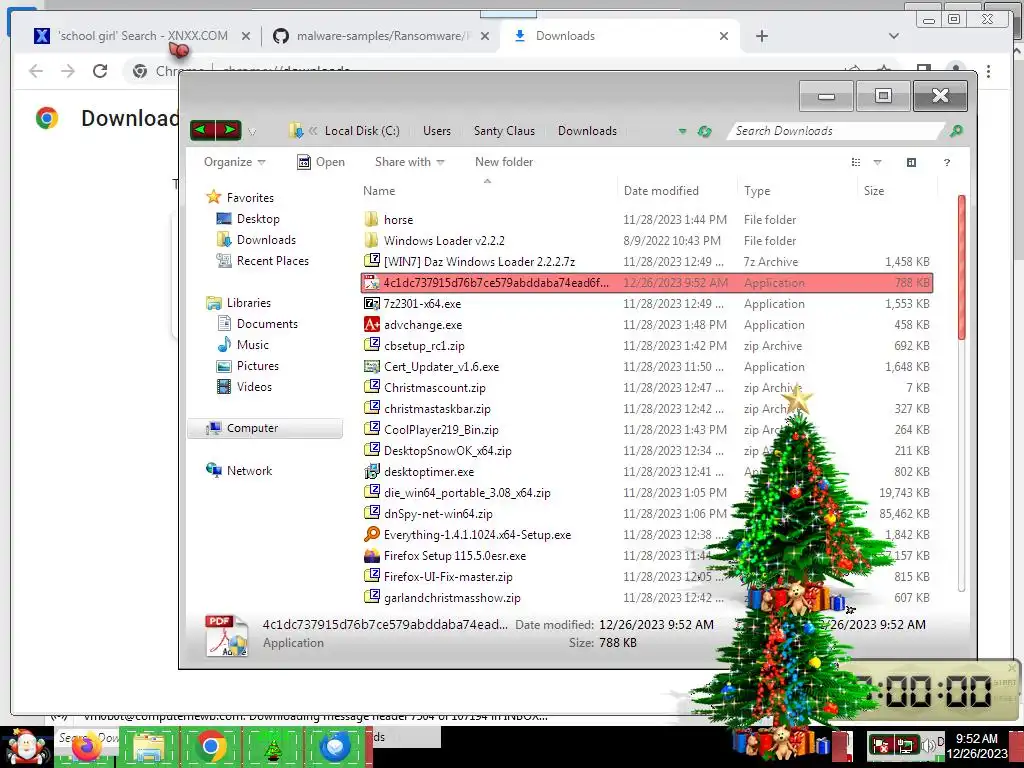
Task: Expand the view options dropdown arrow
Action: click(x=877, y=162)
